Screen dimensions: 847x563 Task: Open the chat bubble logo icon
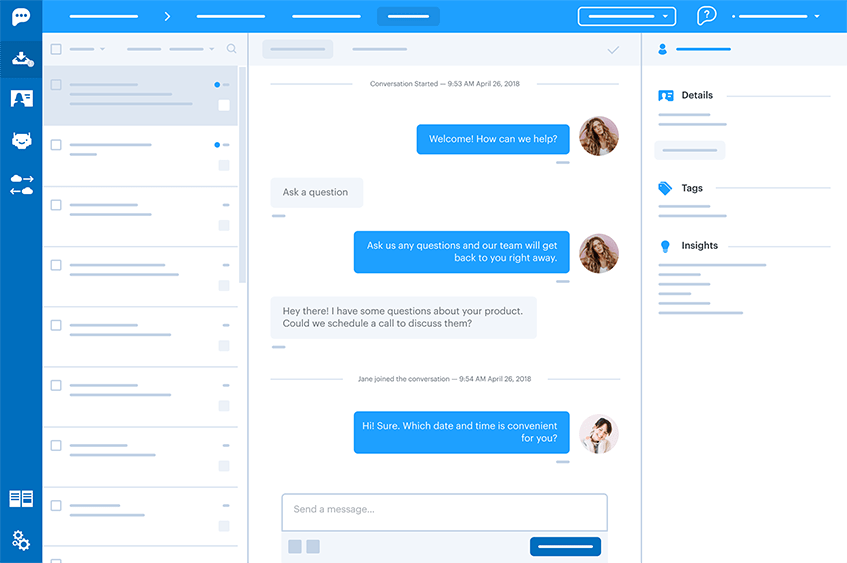(21, 17)
